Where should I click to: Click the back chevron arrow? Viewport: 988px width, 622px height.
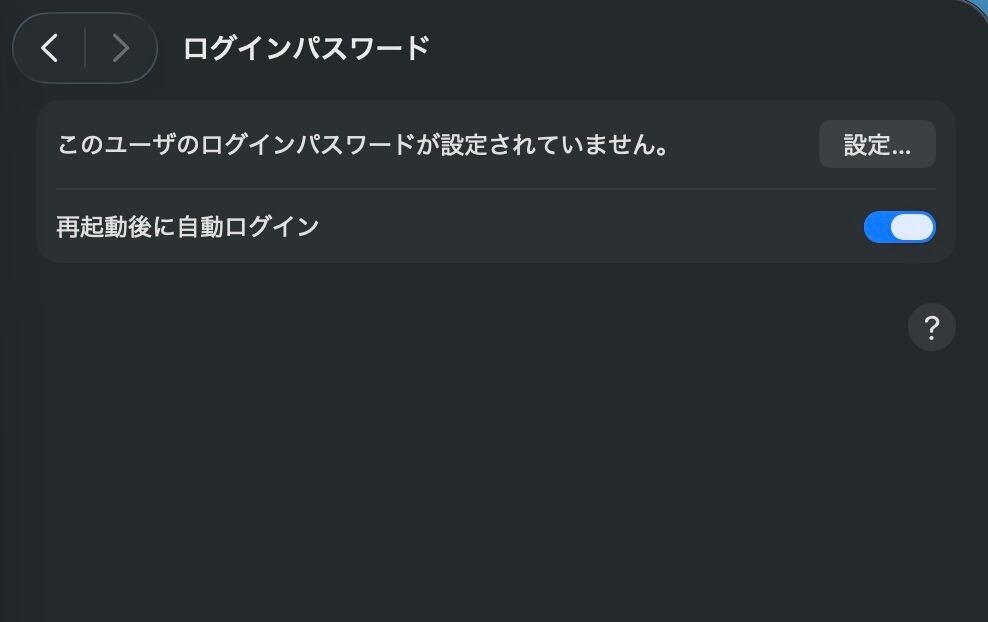pyautogui.click(x=50, y=48)
